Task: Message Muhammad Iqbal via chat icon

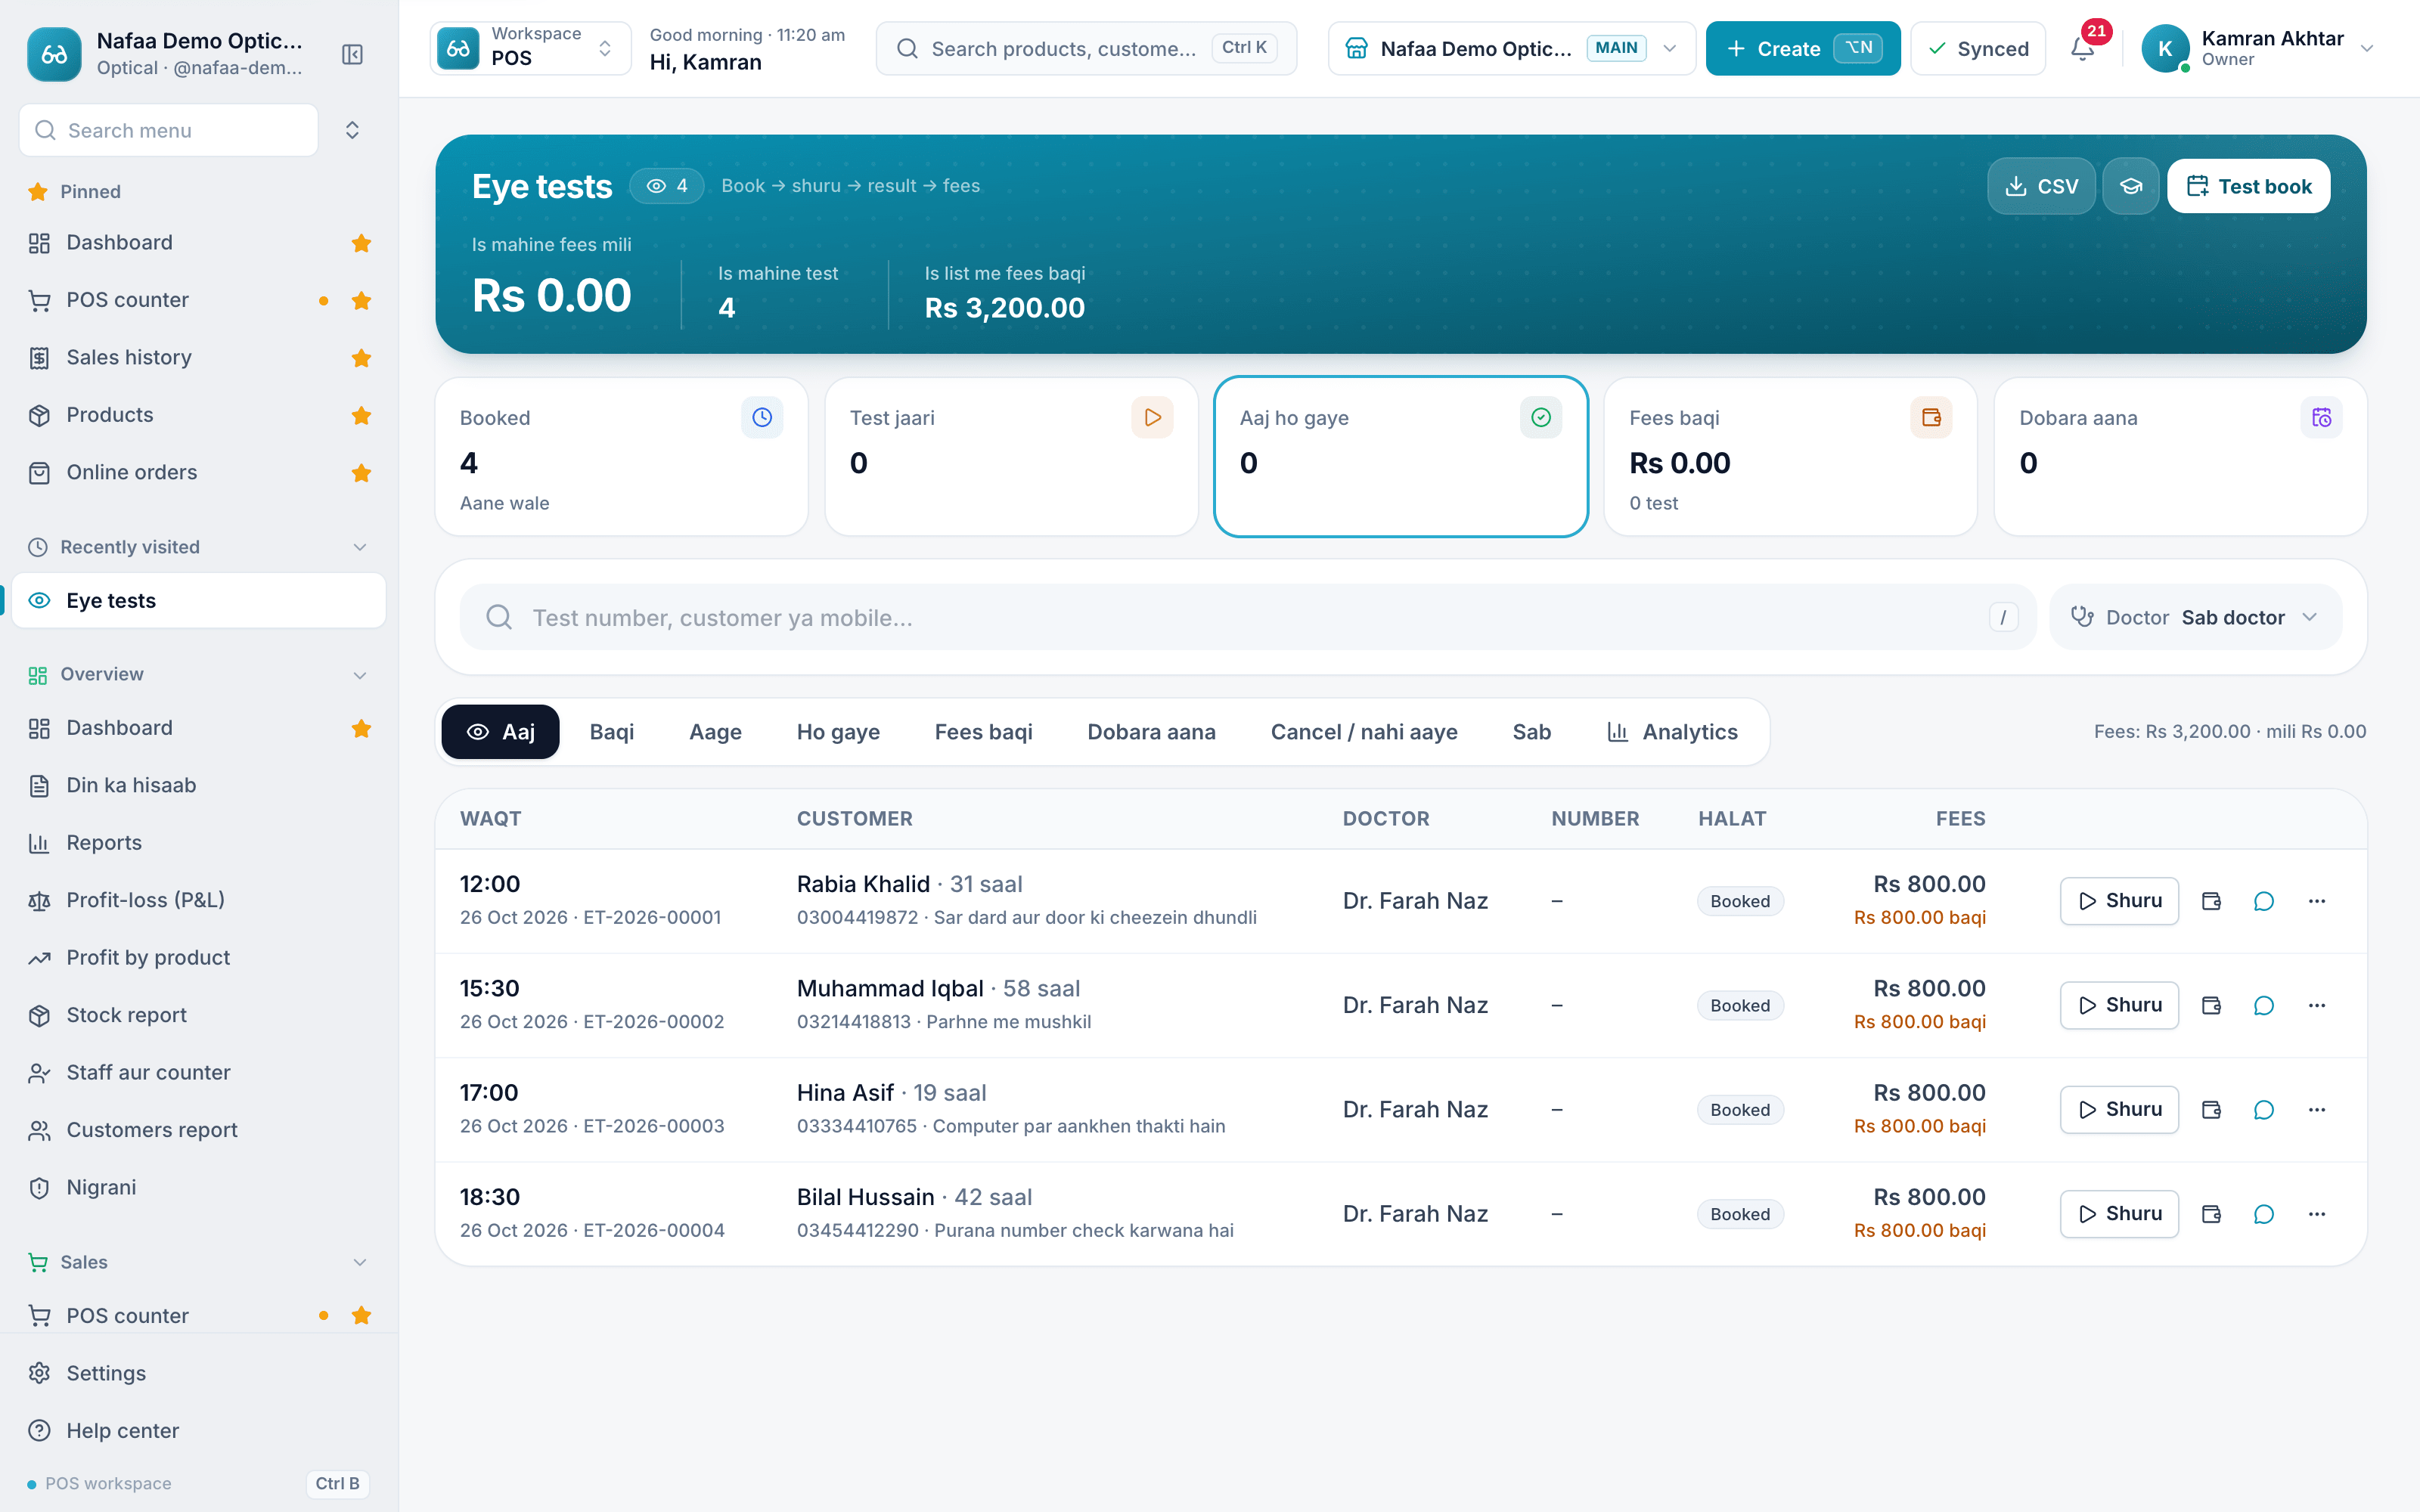Action: click(2264, 1005)
